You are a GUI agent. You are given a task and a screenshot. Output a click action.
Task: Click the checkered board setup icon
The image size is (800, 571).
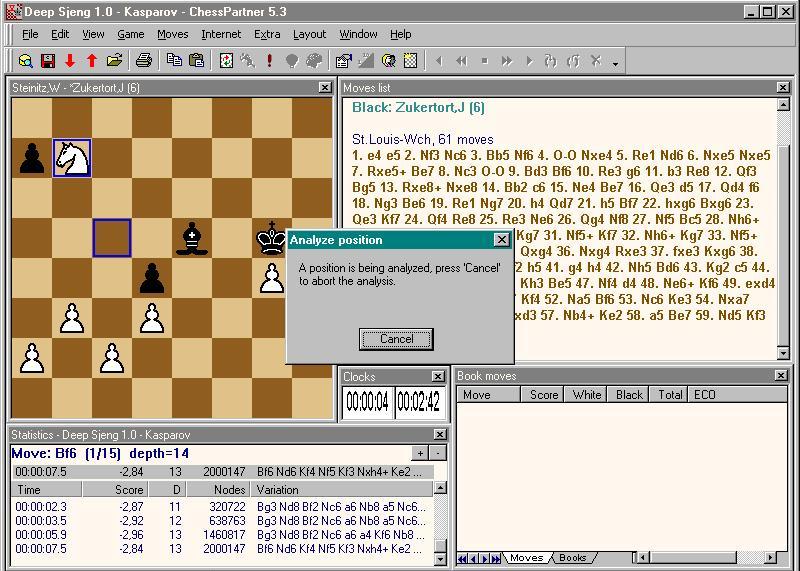pos(410,61)
